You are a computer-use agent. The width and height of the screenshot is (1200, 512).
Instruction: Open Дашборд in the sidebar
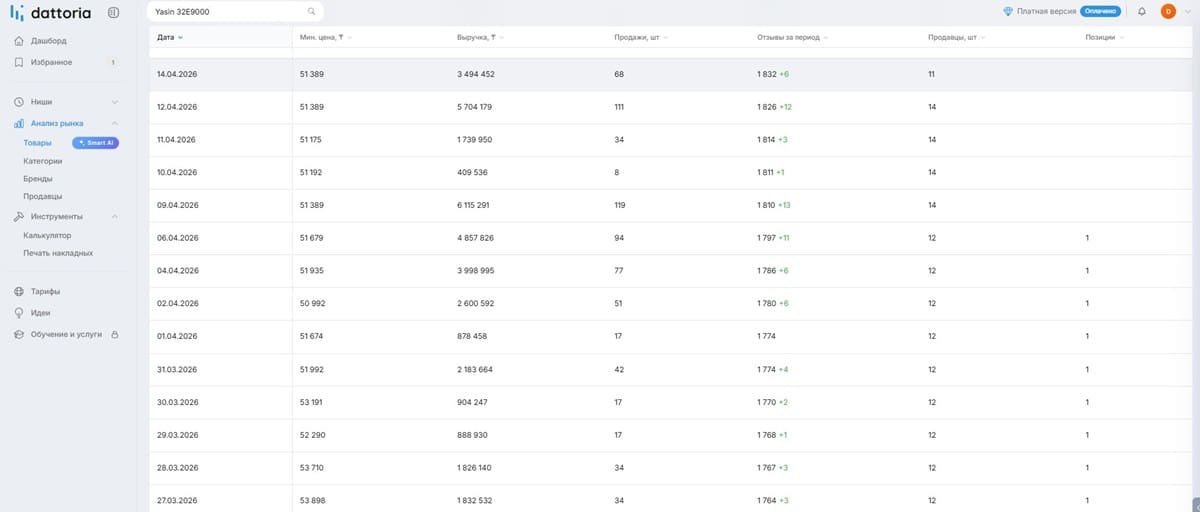(49, 41)
